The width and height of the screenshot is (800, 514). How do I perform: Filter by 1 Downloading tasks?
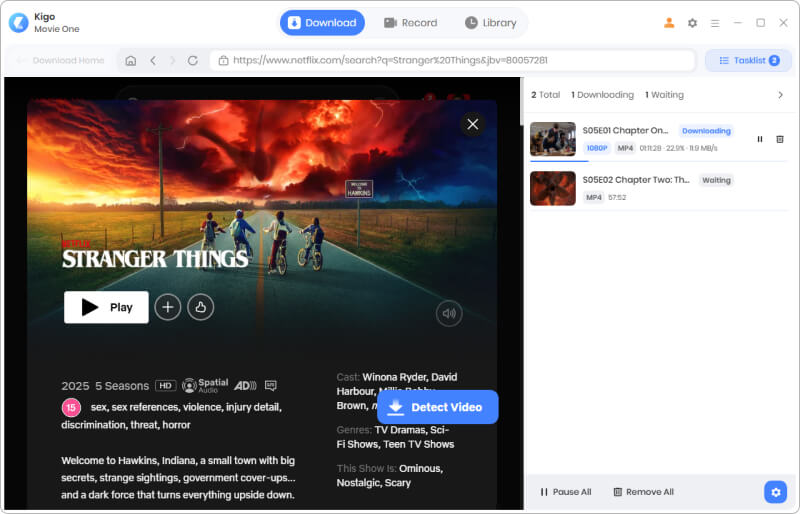point(603,95)
